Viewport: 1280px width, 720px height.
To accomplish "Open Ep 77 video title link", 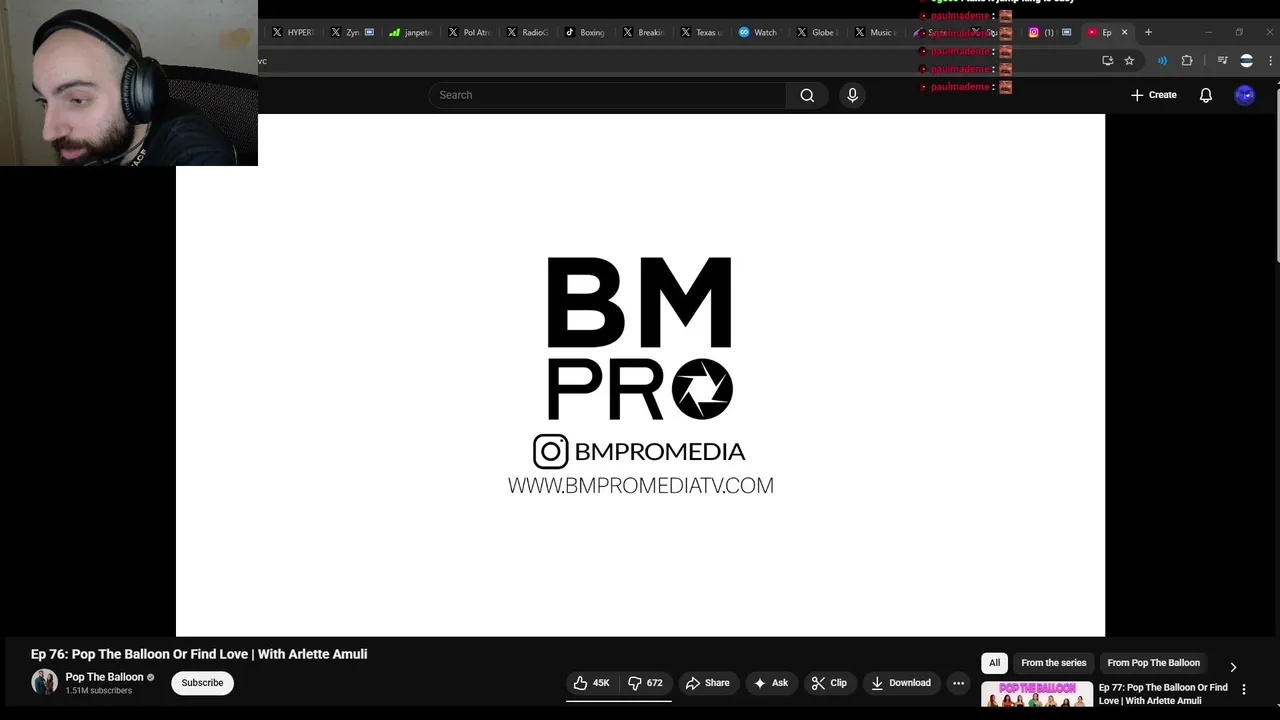I will point(1163,694).
